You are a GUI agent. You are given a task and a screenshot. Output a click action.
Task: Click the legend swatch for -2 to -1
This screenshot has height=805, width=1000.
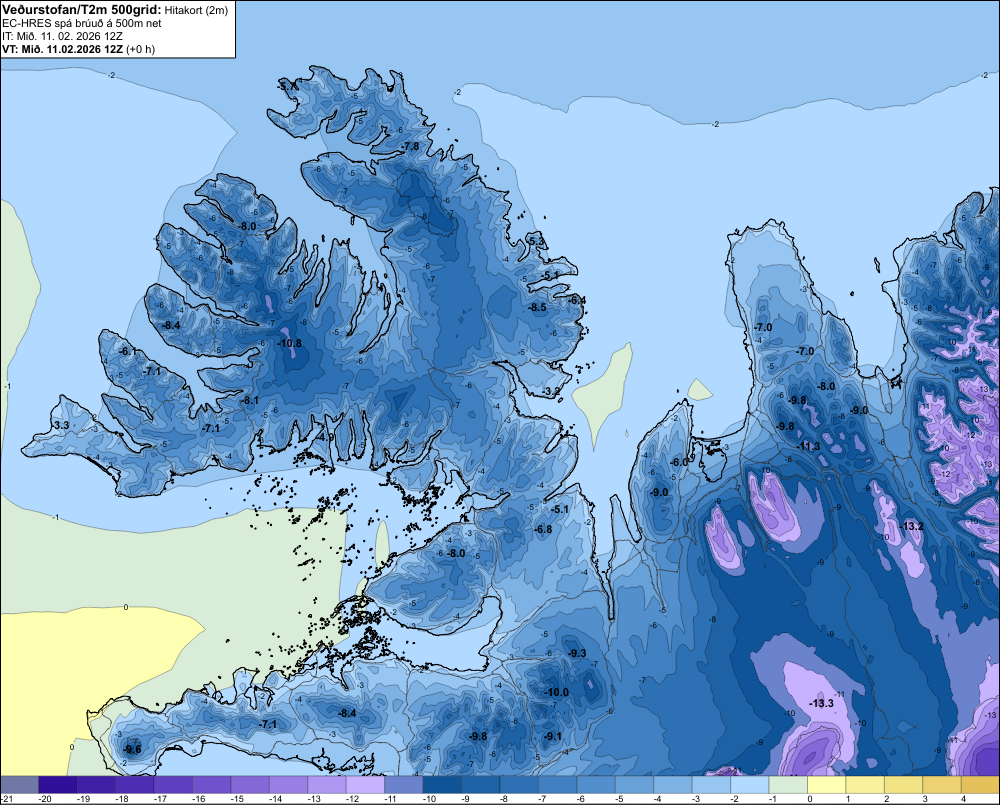[749, 785]
